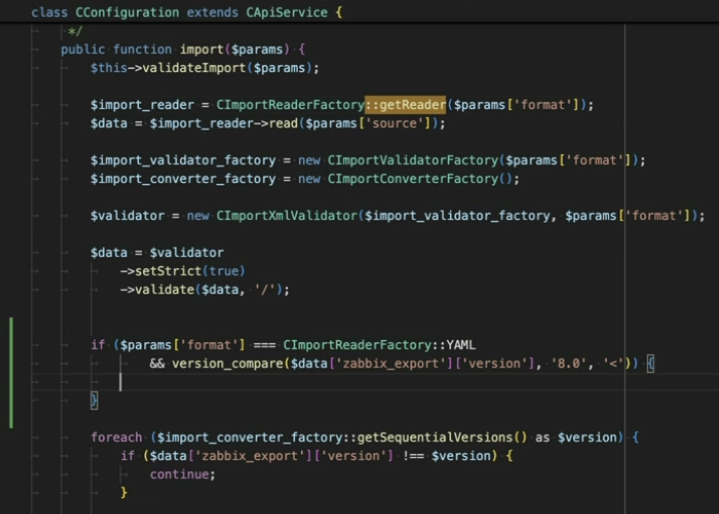Click the '8.0' version string

pyautogui.click(x=572, y=363)
